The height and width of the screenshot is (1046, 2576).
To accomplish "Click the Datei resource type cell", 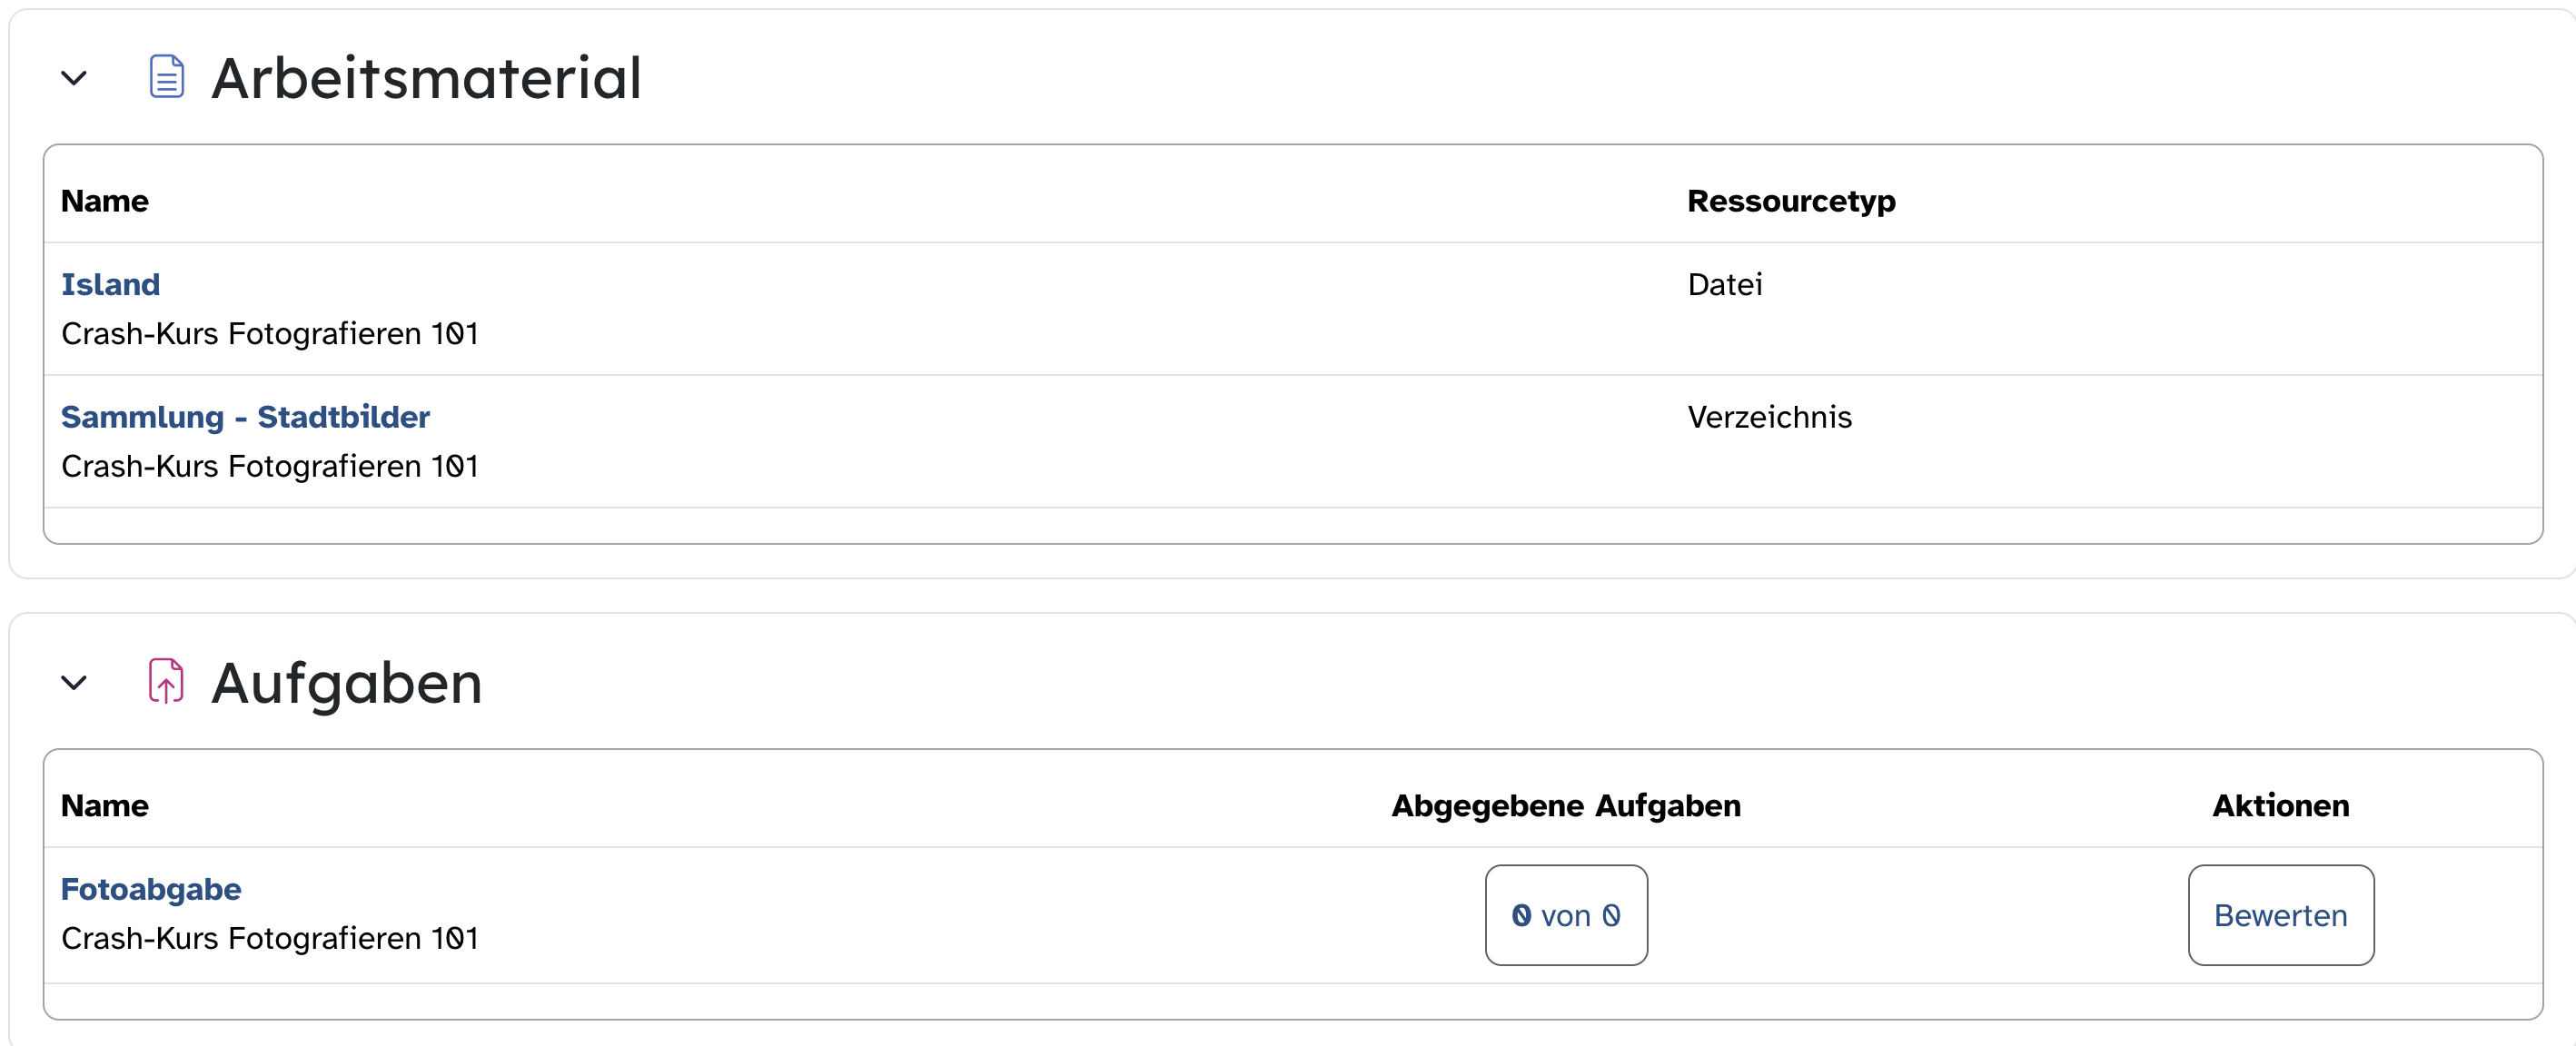I will (1725, 284).
